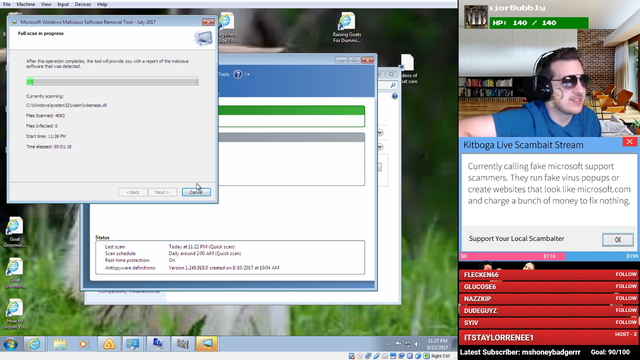Image resolution: width=640 pixels, height=360 pixels.
Task: Select the DUDEGUYZ follow entry
Action: click(x=549, y=311)
